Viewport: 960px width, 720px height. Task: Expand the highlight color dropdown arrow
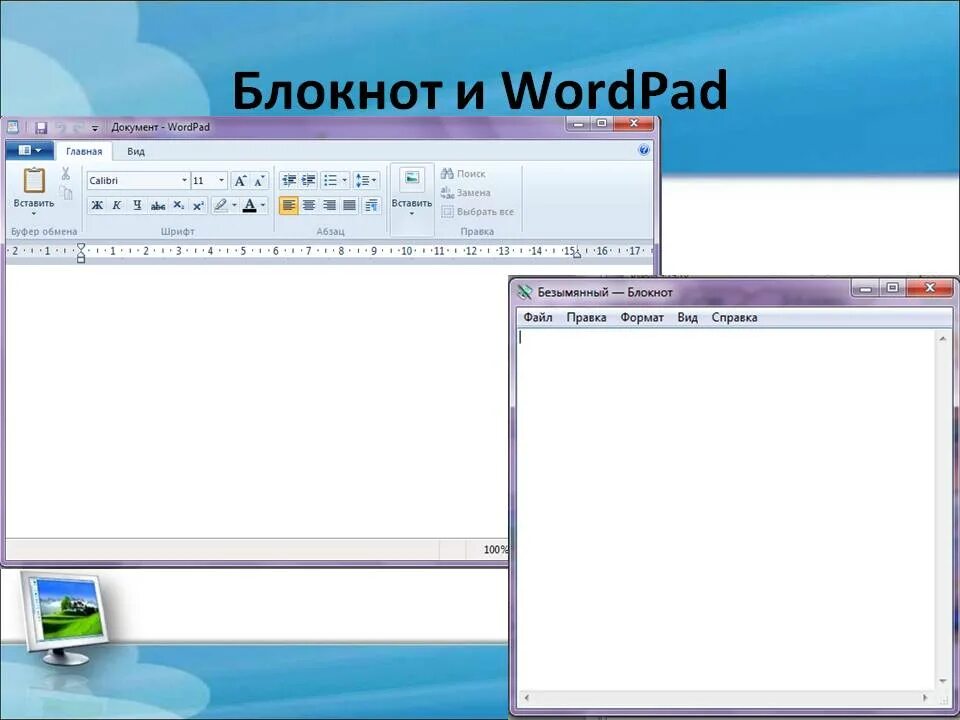pyautogui.click(x=234, y=205)
